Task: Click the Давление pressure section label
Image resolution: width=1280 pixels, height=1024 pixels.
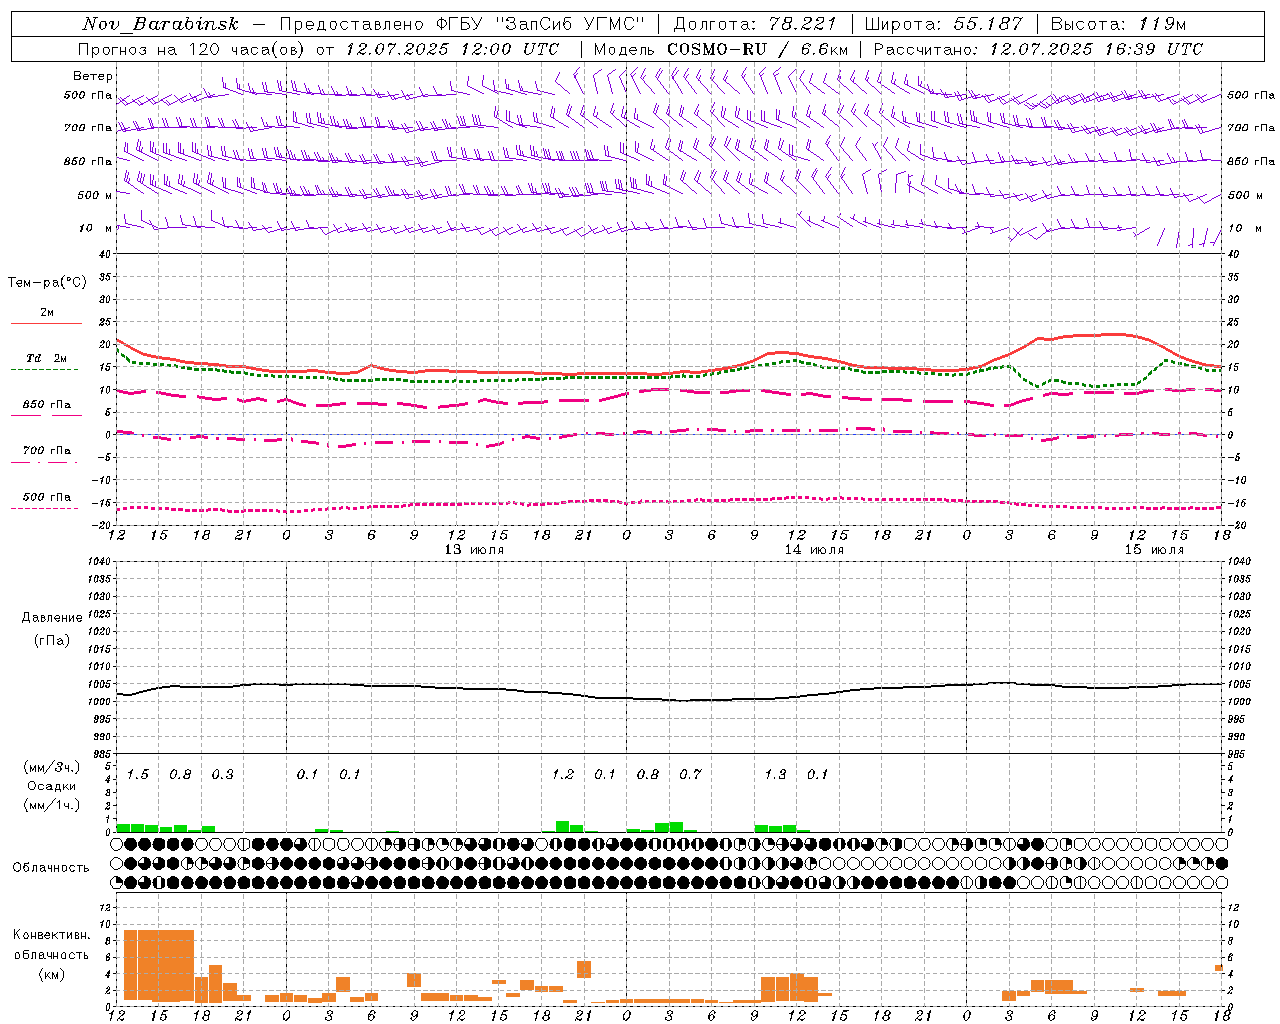Action: tap(52, 618)
